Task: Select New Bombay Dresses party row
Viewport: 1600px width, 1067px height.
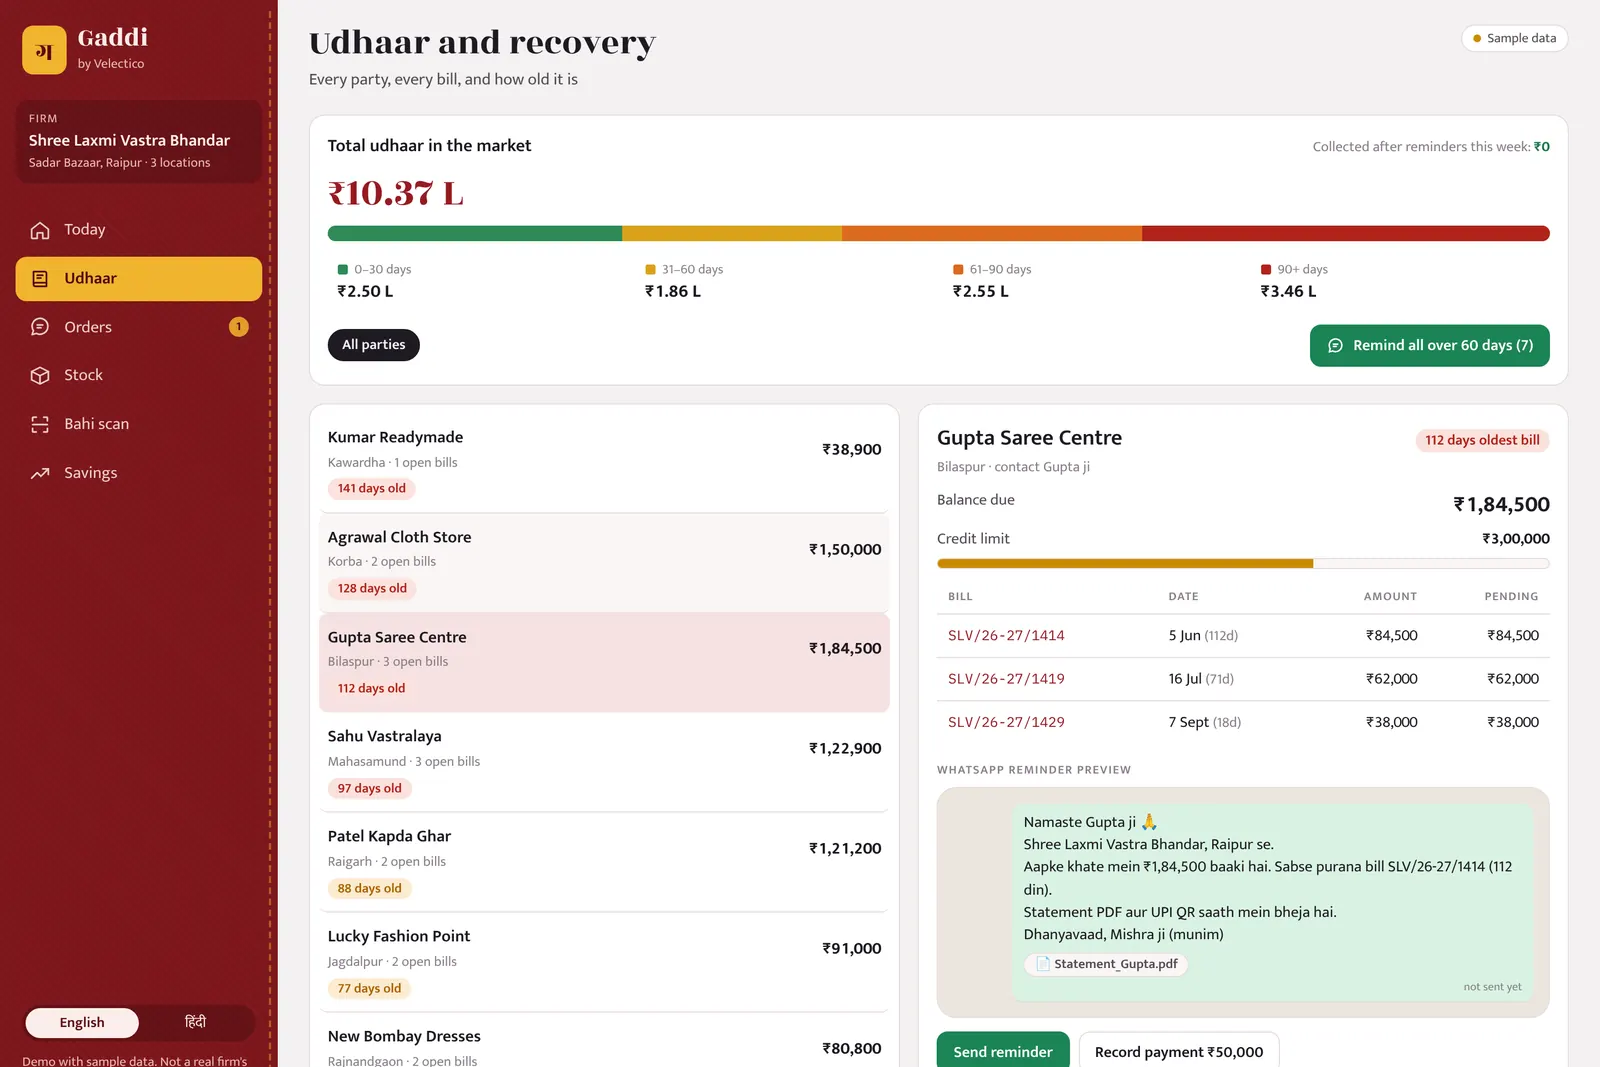Action: pyautogui.click(x=604, y=1040)
